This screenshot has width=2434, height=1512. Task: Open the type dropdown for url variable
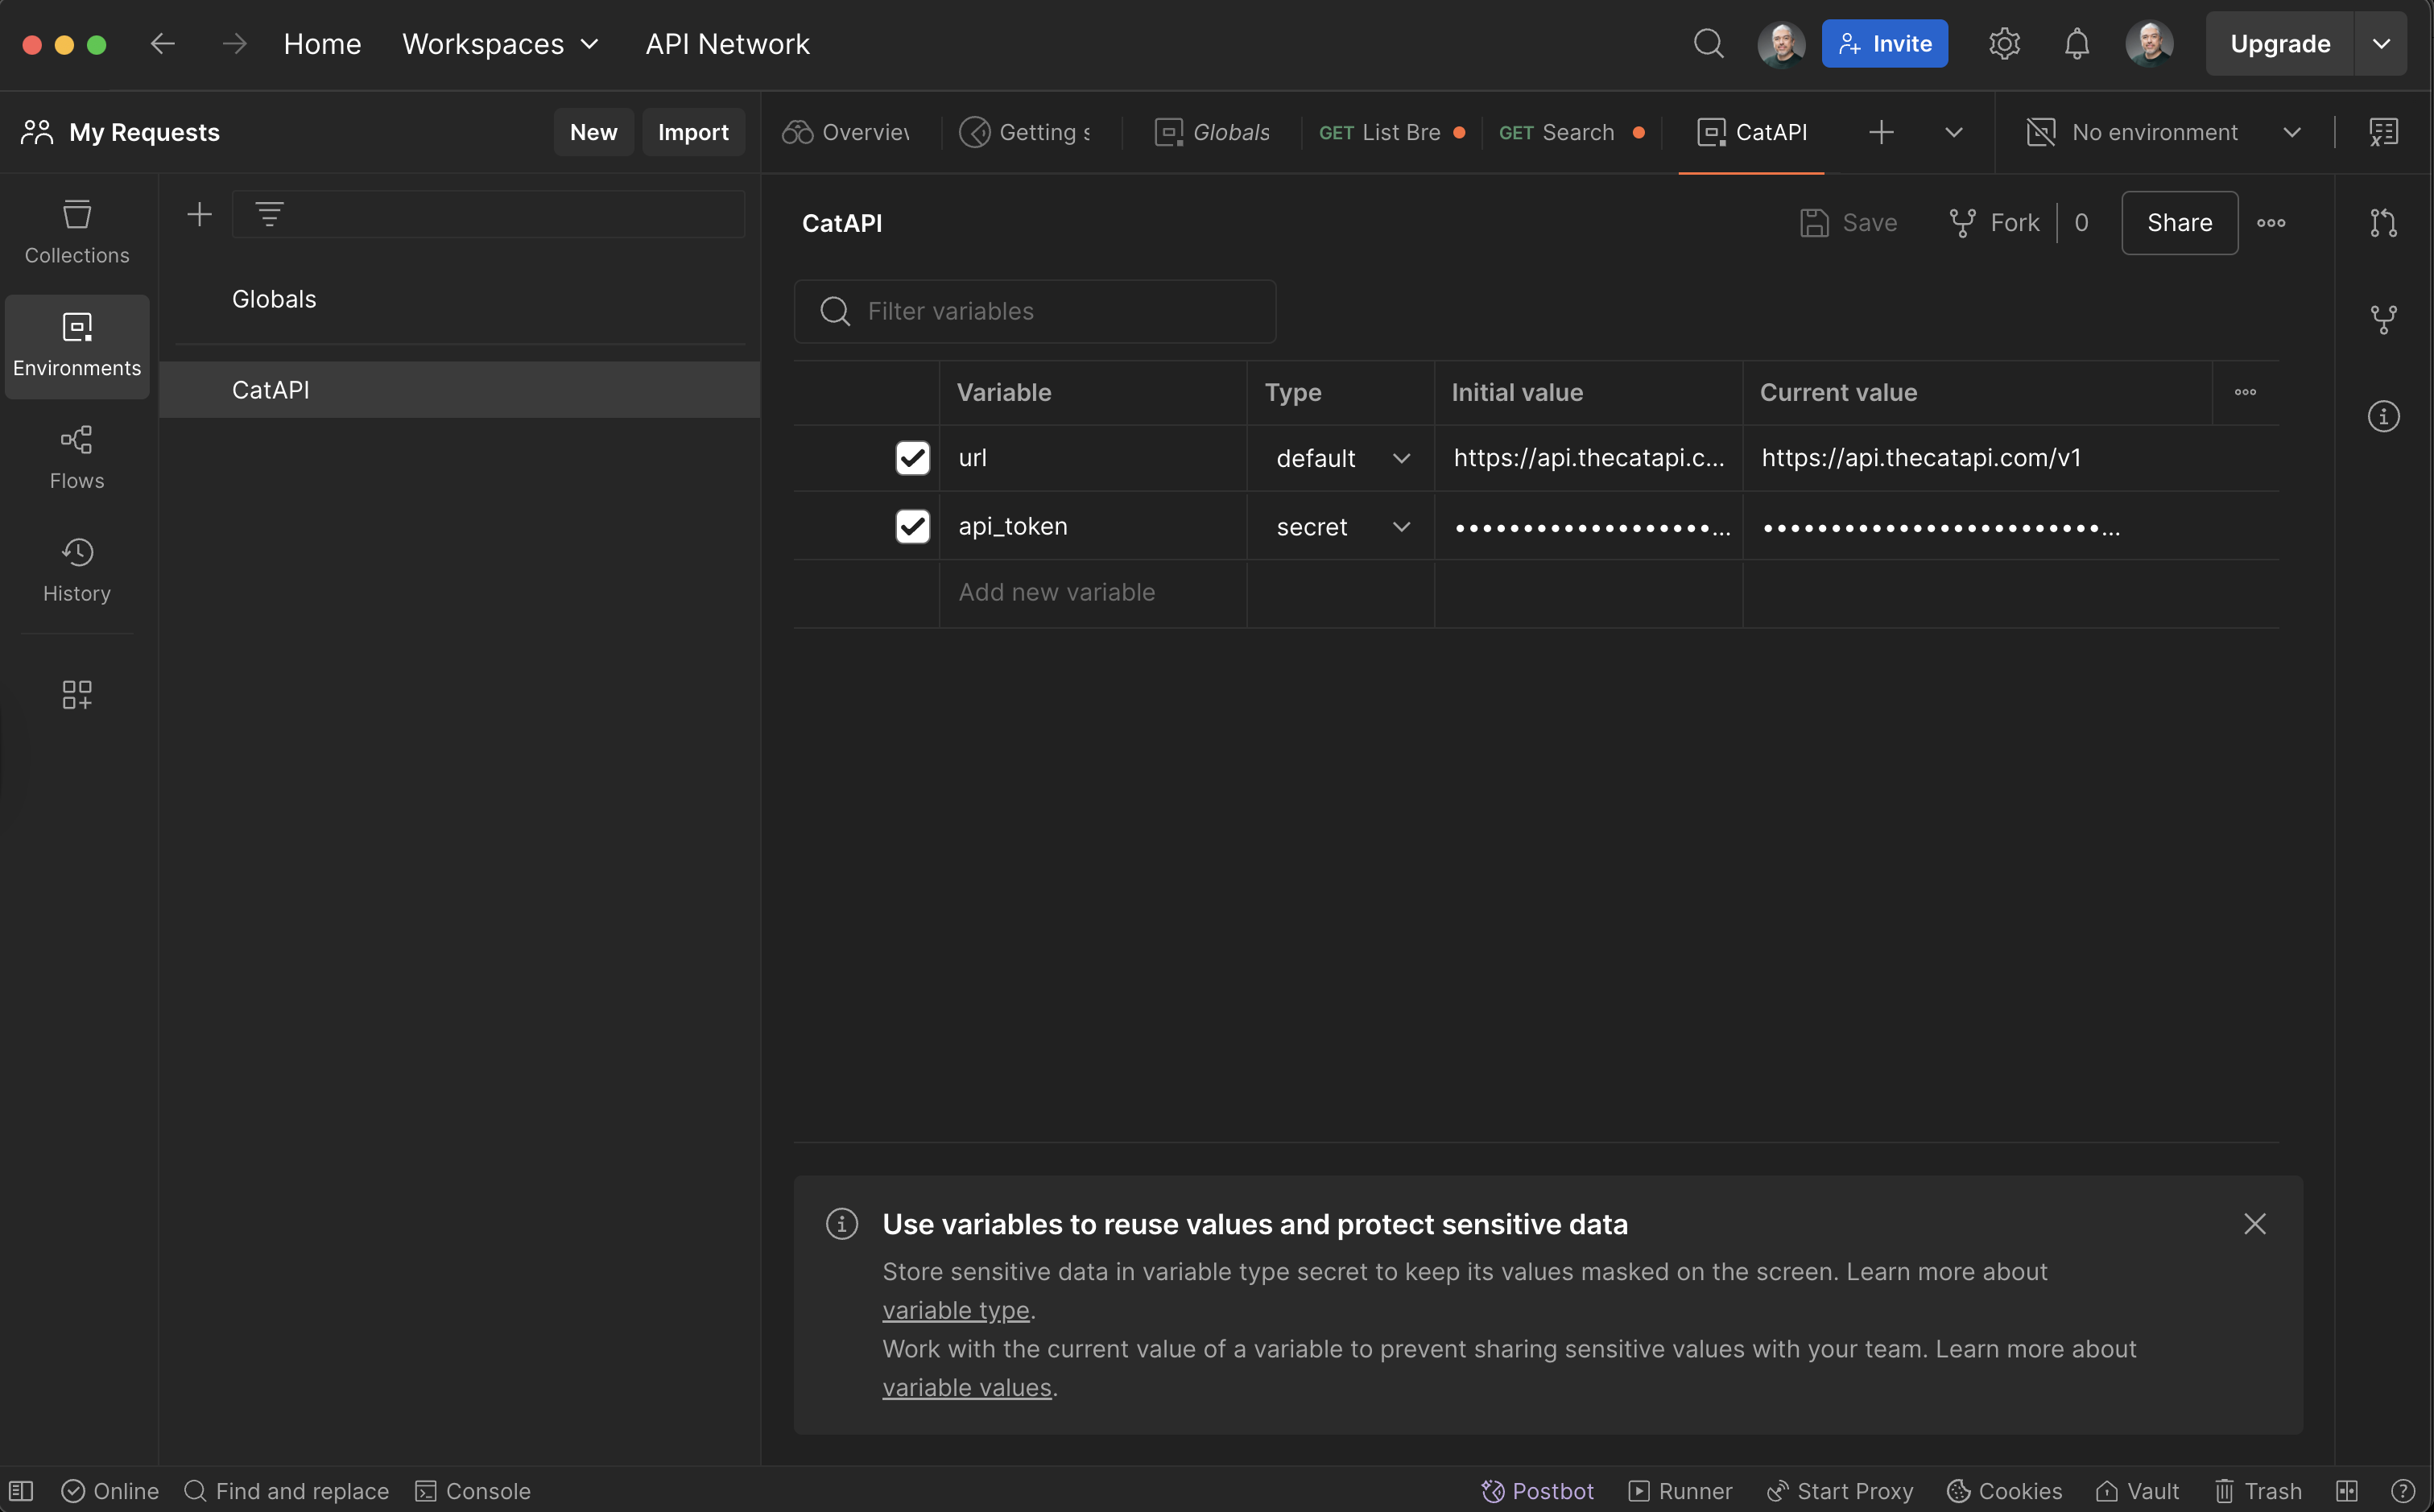coord(1341,458)
